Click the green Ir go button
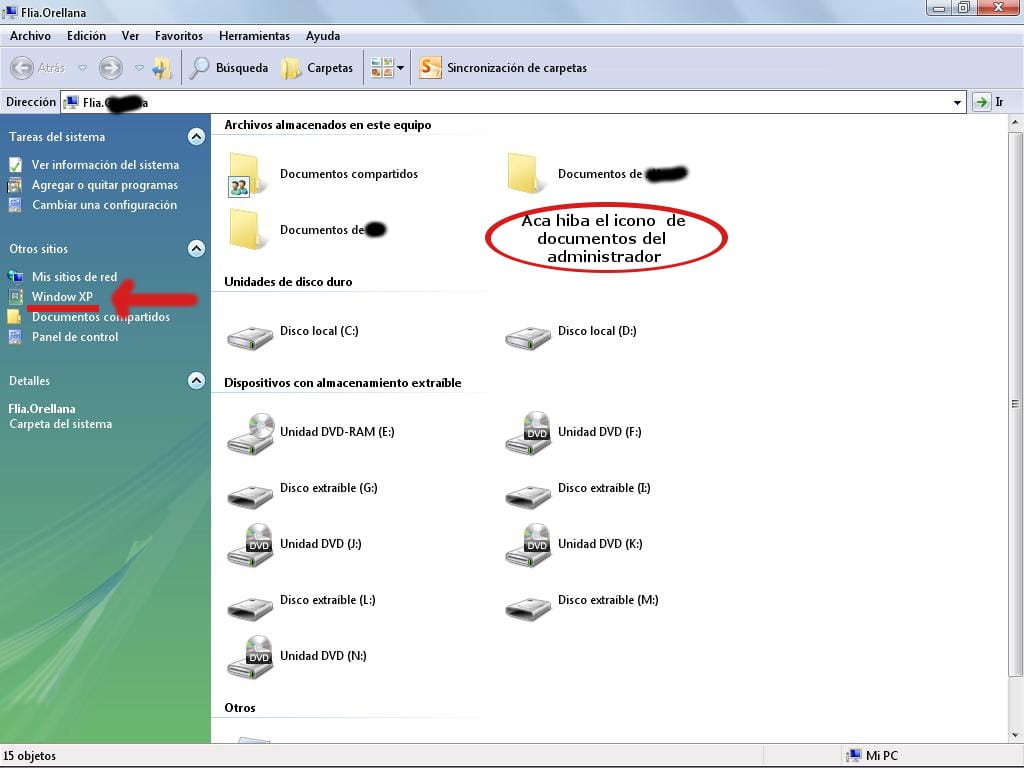The height and width of the screenshot is (768, 1024). (x=982, y=103)
